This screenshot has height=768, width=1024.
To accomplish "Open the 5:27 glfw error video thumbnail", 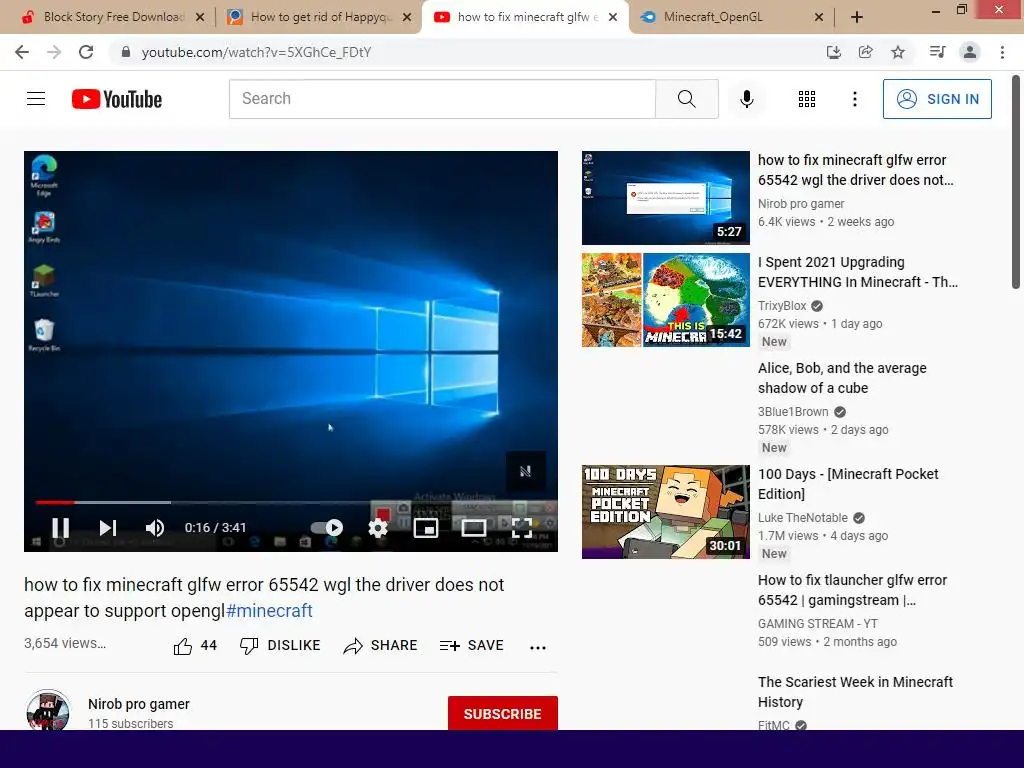I will click(665, 198).
